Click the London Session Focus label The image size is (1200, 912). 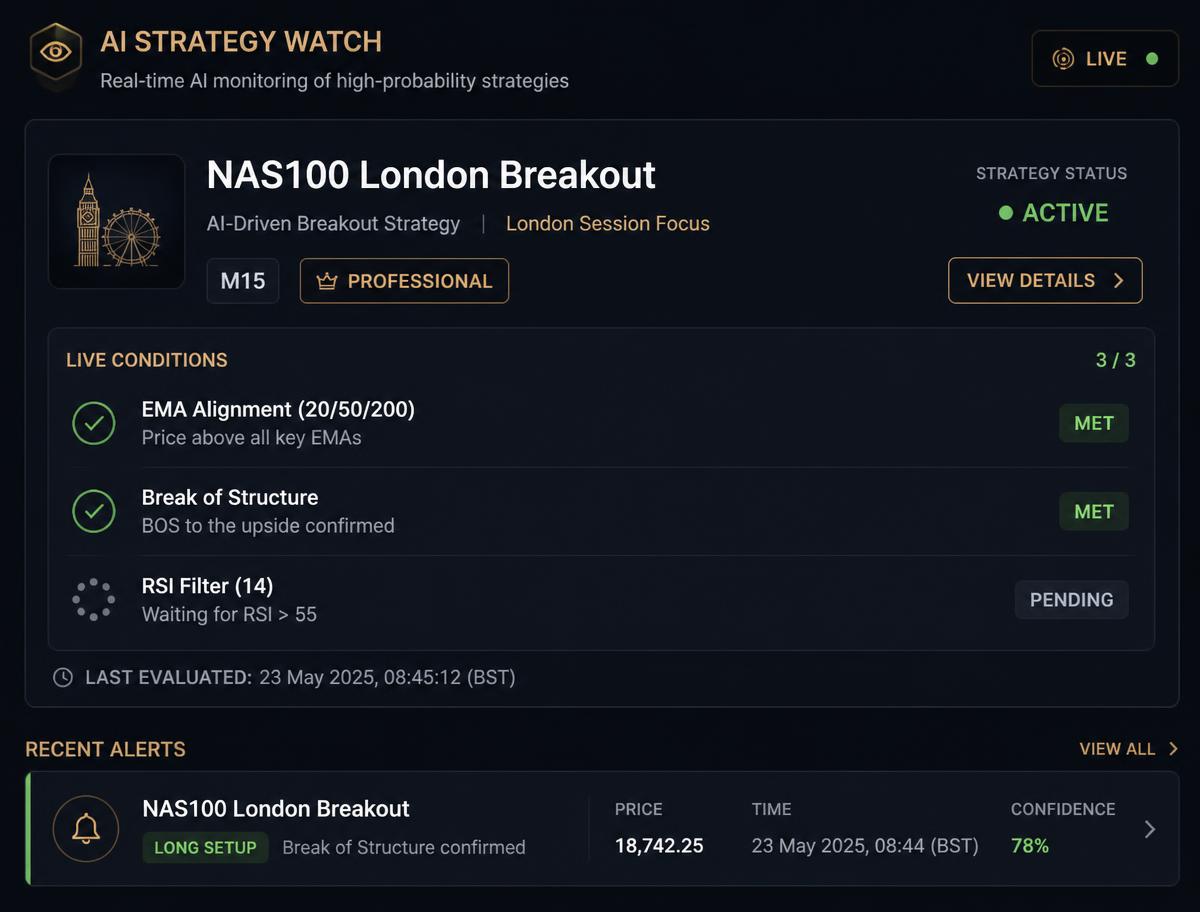point(608,224)
